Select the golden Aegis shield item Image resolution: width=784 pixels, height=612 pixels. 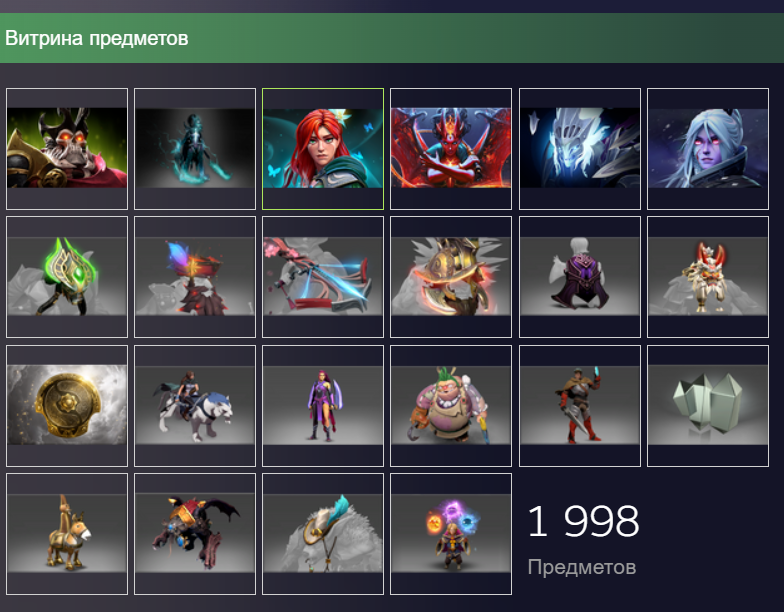point(67,406)
